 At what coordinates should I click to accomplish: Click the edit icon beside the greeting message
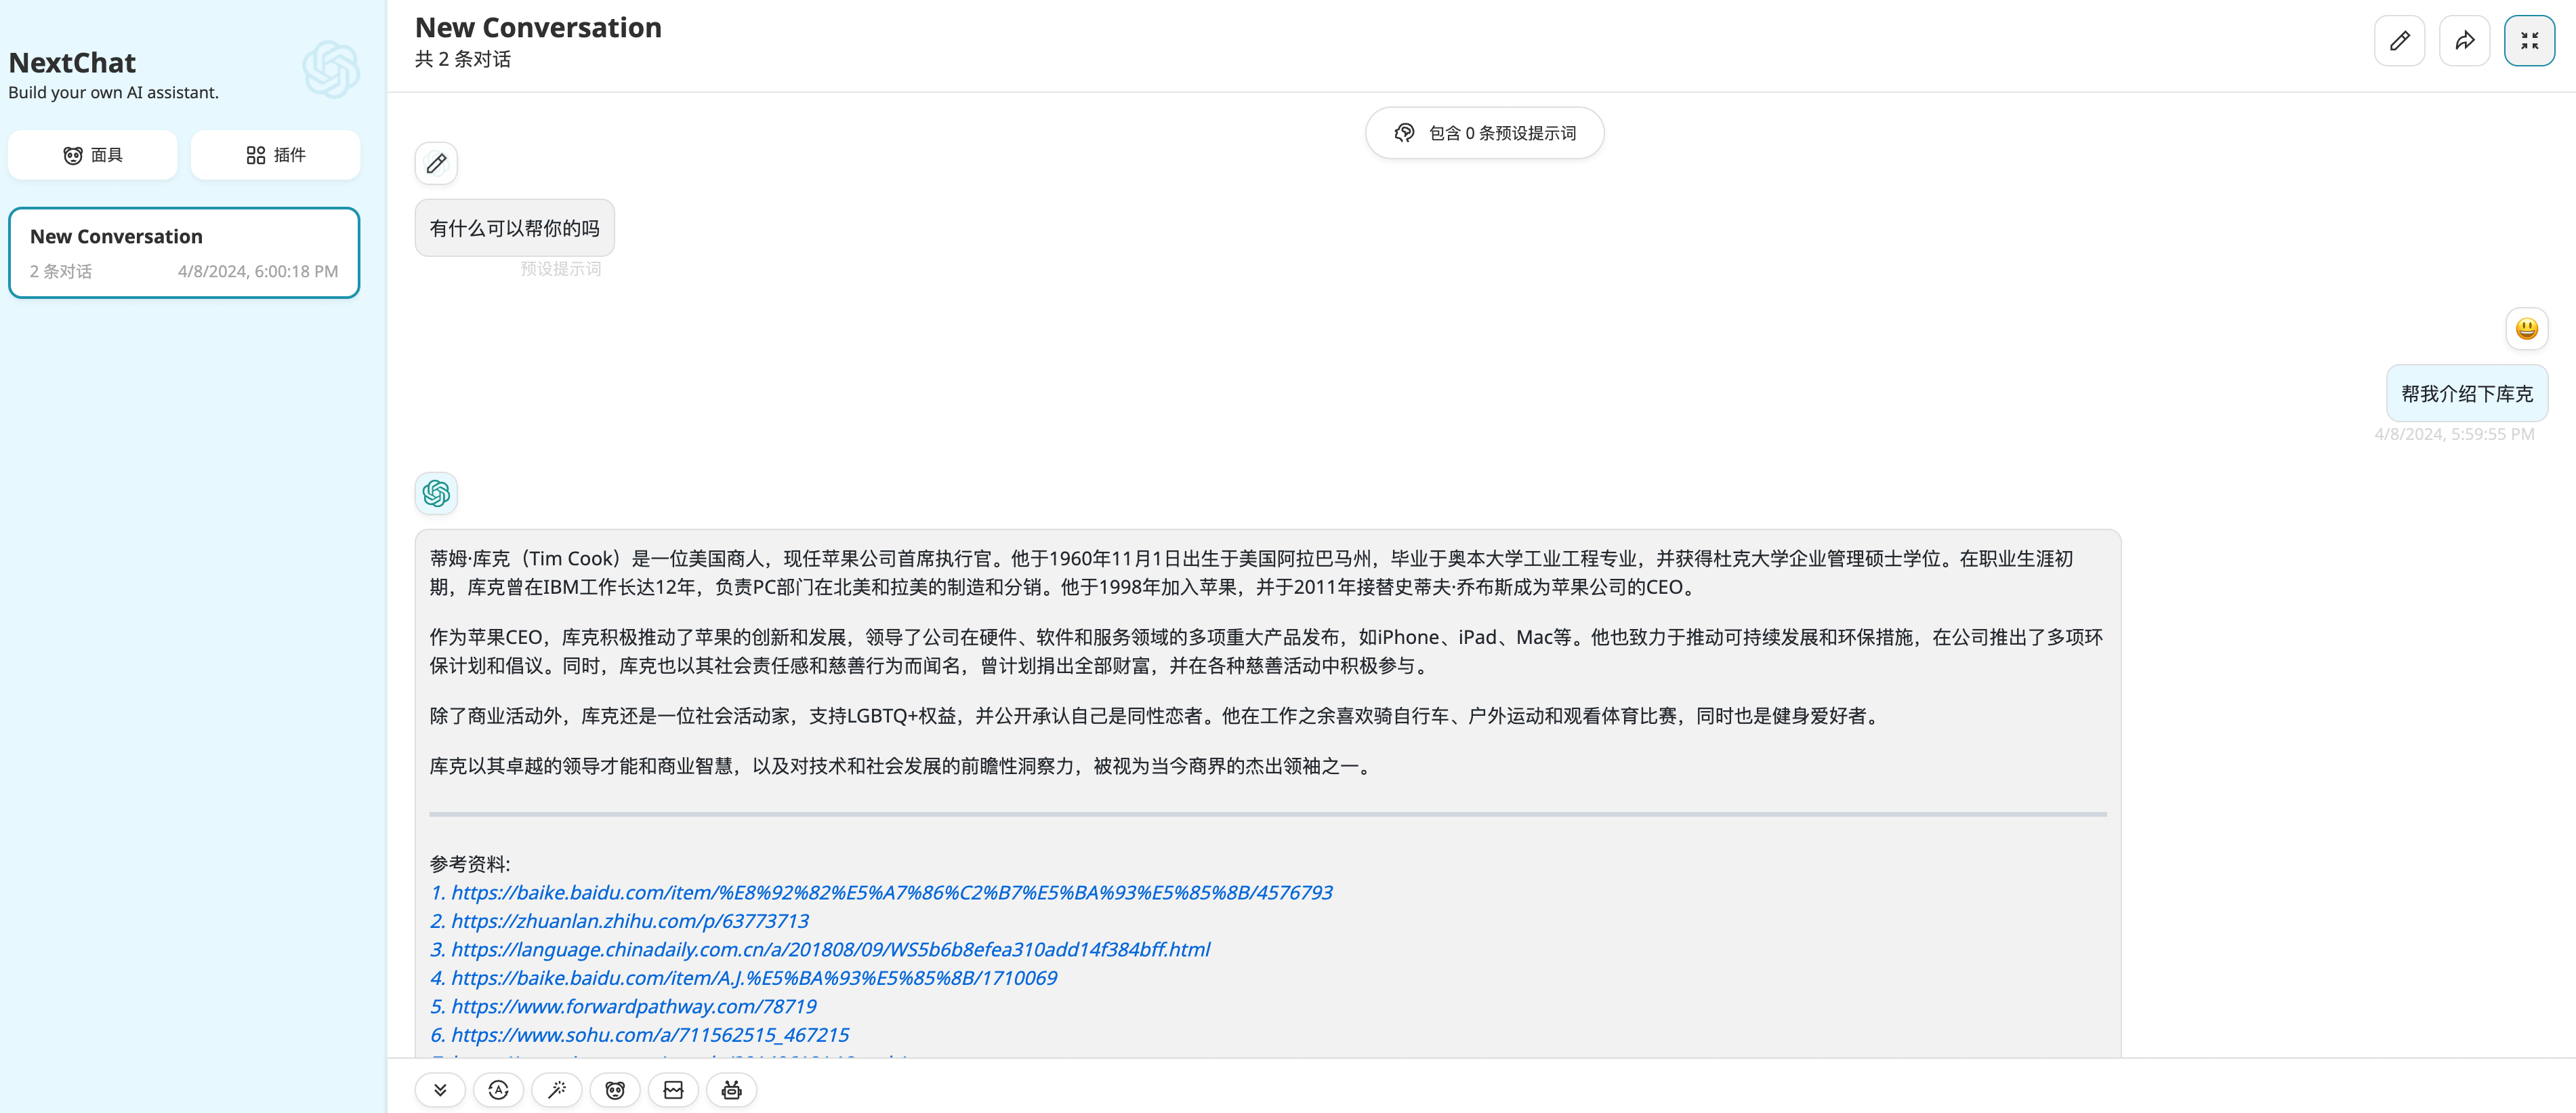tap(436, 163)
